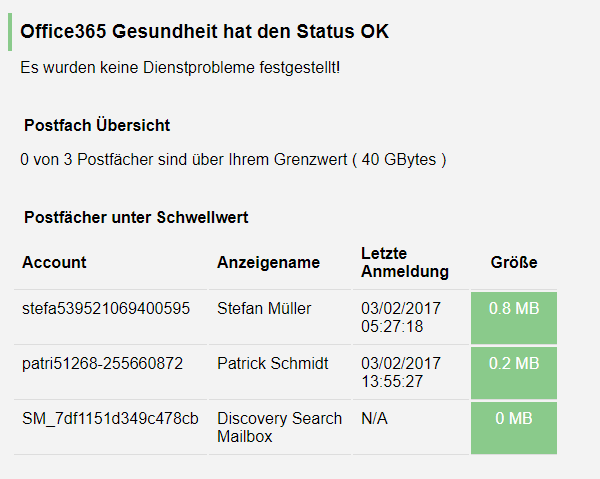The image size is (600, 479).
Task: Click the Postfach Übersicht heading
Action: [x=97, y=125]
